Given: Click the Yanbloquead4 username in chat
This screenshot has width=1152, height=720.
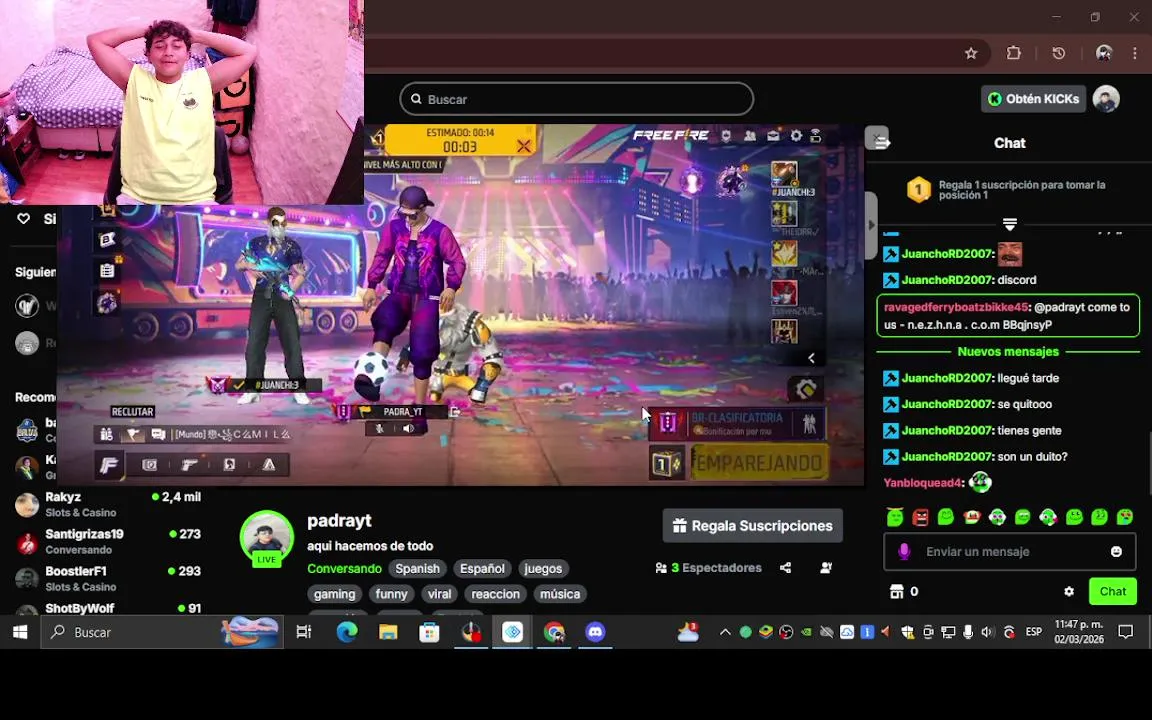Looking at the screenshot, I should (923, 483).
